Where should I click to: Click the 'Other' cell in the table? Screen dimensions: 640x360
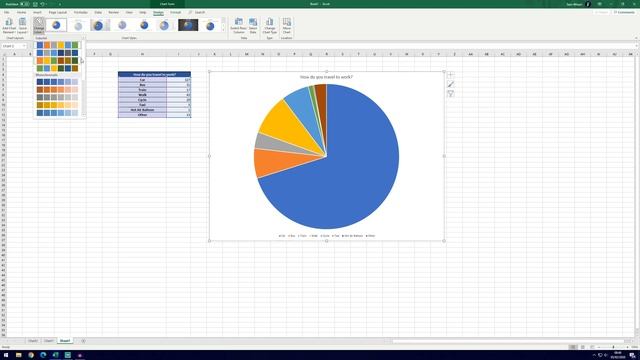point(142,115)
